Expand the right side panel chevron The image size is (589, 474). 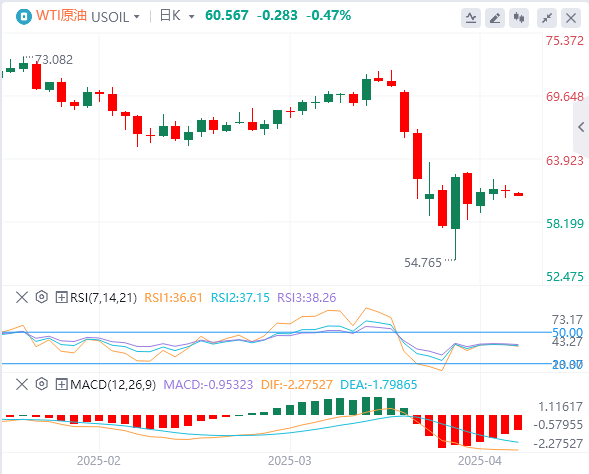tap(581, 127)
